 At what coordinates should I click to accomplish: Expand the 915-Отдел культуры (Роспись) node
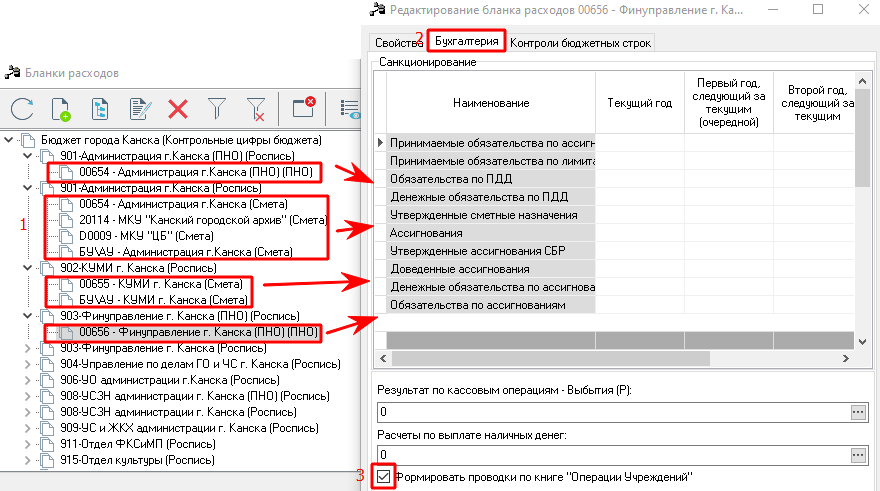(x=28, y=460)
